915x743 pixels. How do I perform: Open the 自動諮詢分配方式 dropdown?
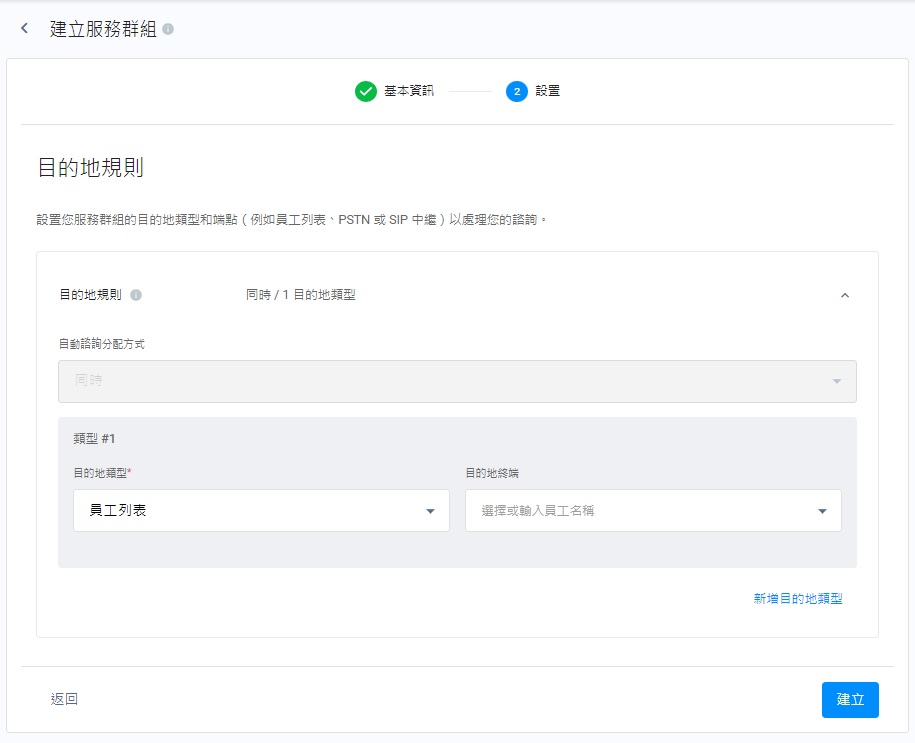tap(456, 382)
